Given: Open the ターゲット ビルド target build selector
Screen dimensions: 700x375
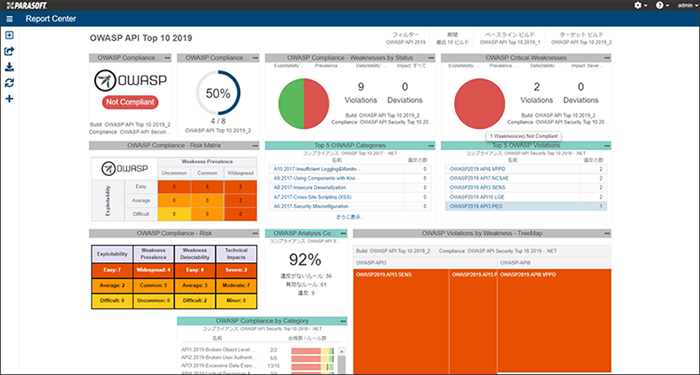Looking at the screenshot, I should pyautogui.click(x=581, y=38).
